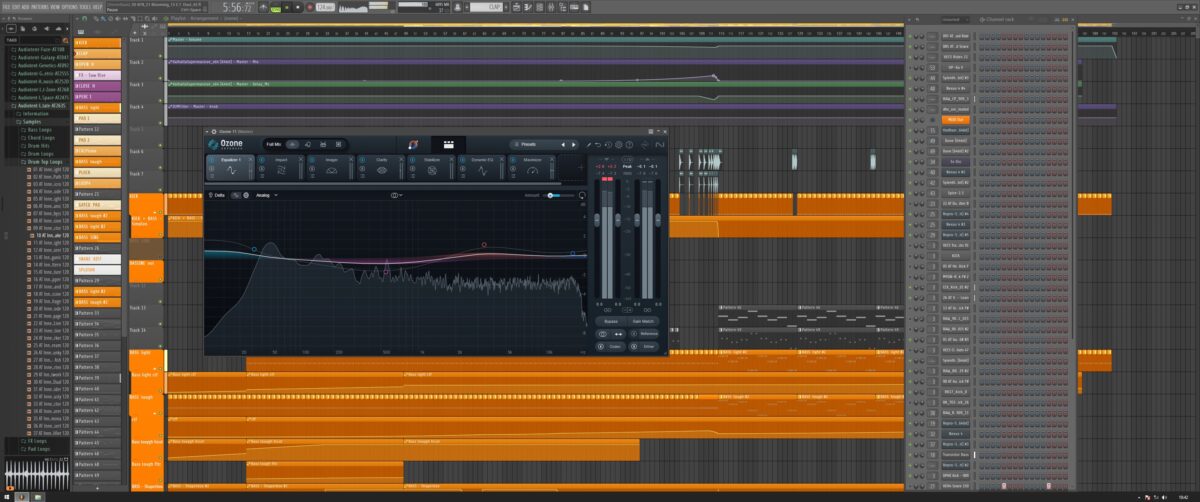This screenshot has height=502, width=1200.
Task: Load the previous Ozone preset arrow
Action: coord(563,144)
